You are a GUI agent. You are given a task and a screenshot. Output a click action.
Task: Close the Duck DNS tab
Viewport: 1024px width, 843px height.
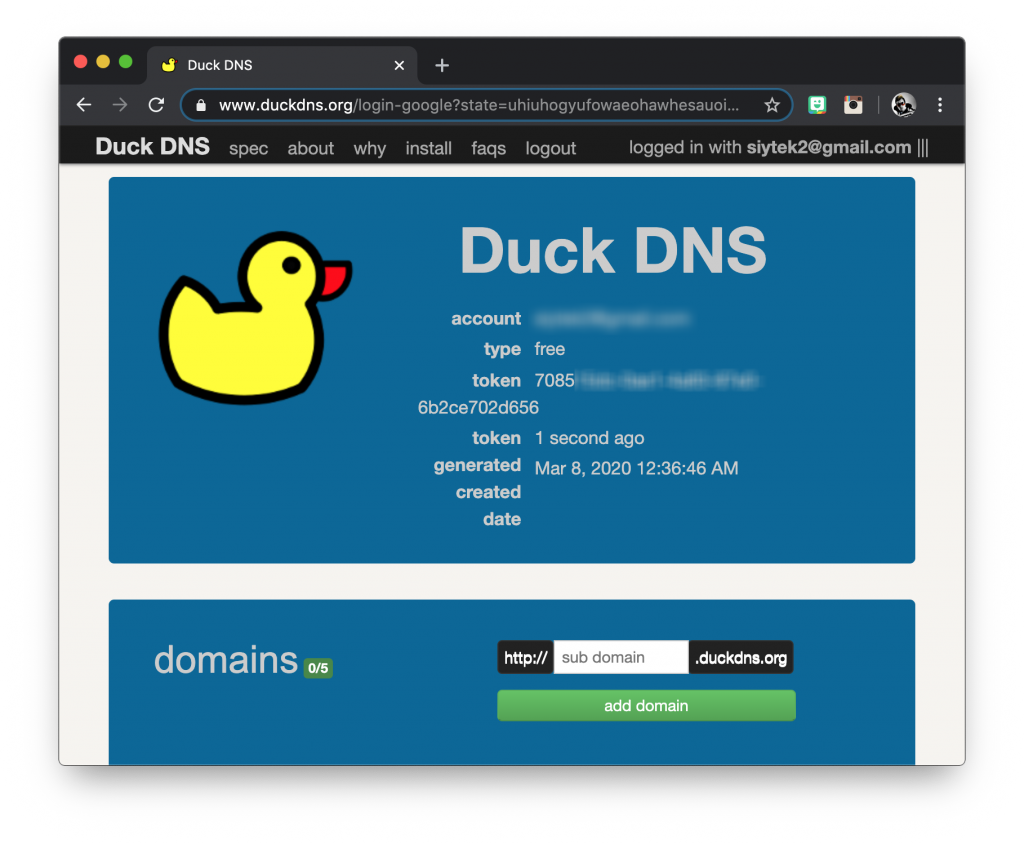[x=399, y=65]
